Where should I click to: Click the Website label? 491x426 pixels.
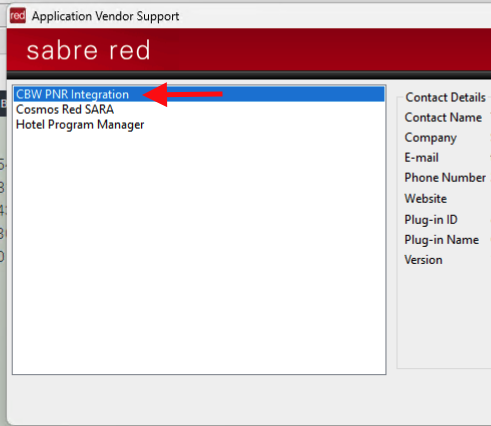426,199
